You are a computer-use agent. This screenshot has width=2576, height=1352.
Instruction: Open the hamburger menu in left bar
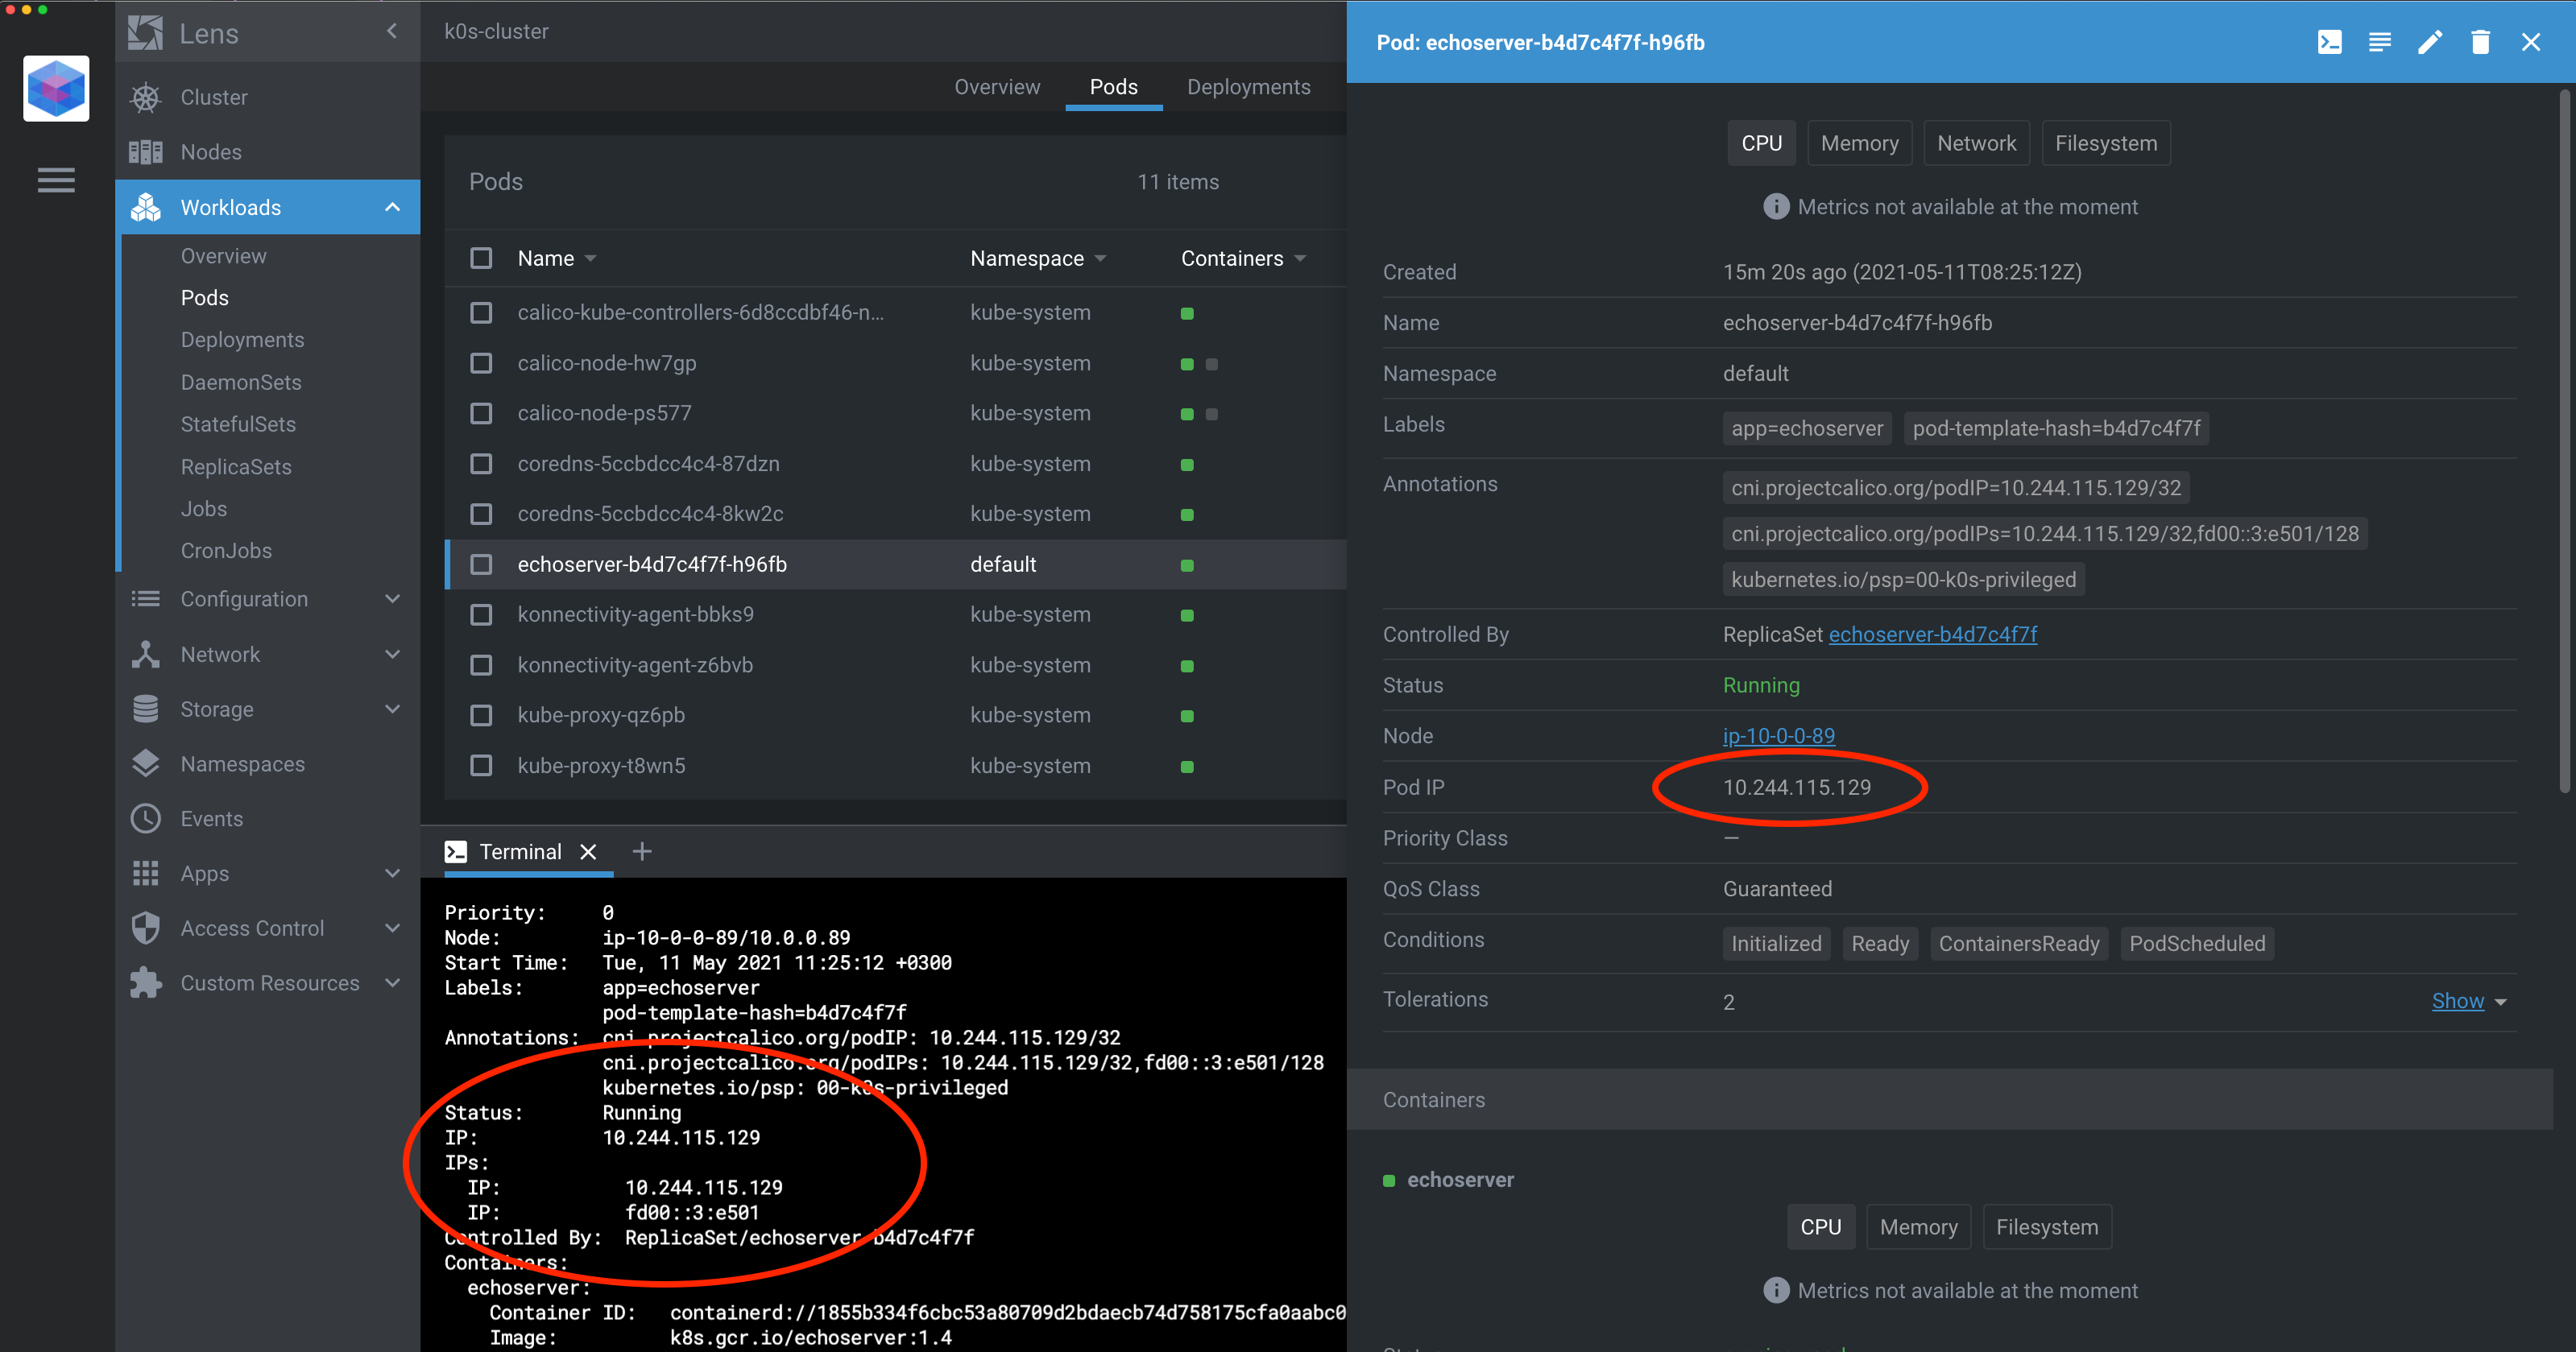(56, 180)
